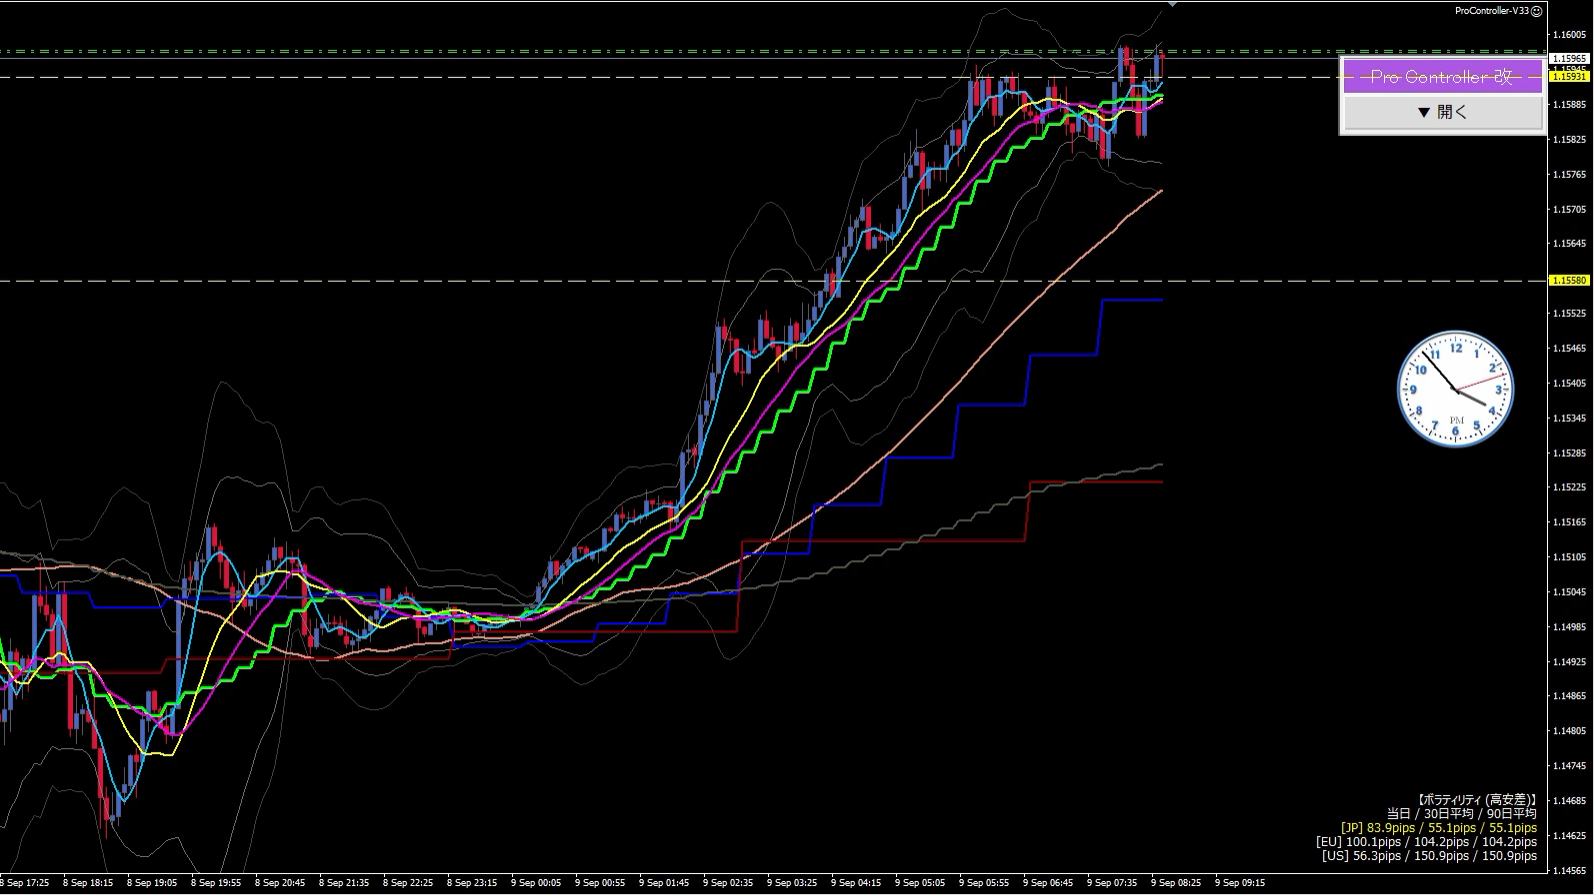Click the 1.15225 price scale value
The height and width of the screenshot is (896, 1594).
point(1568,488)
